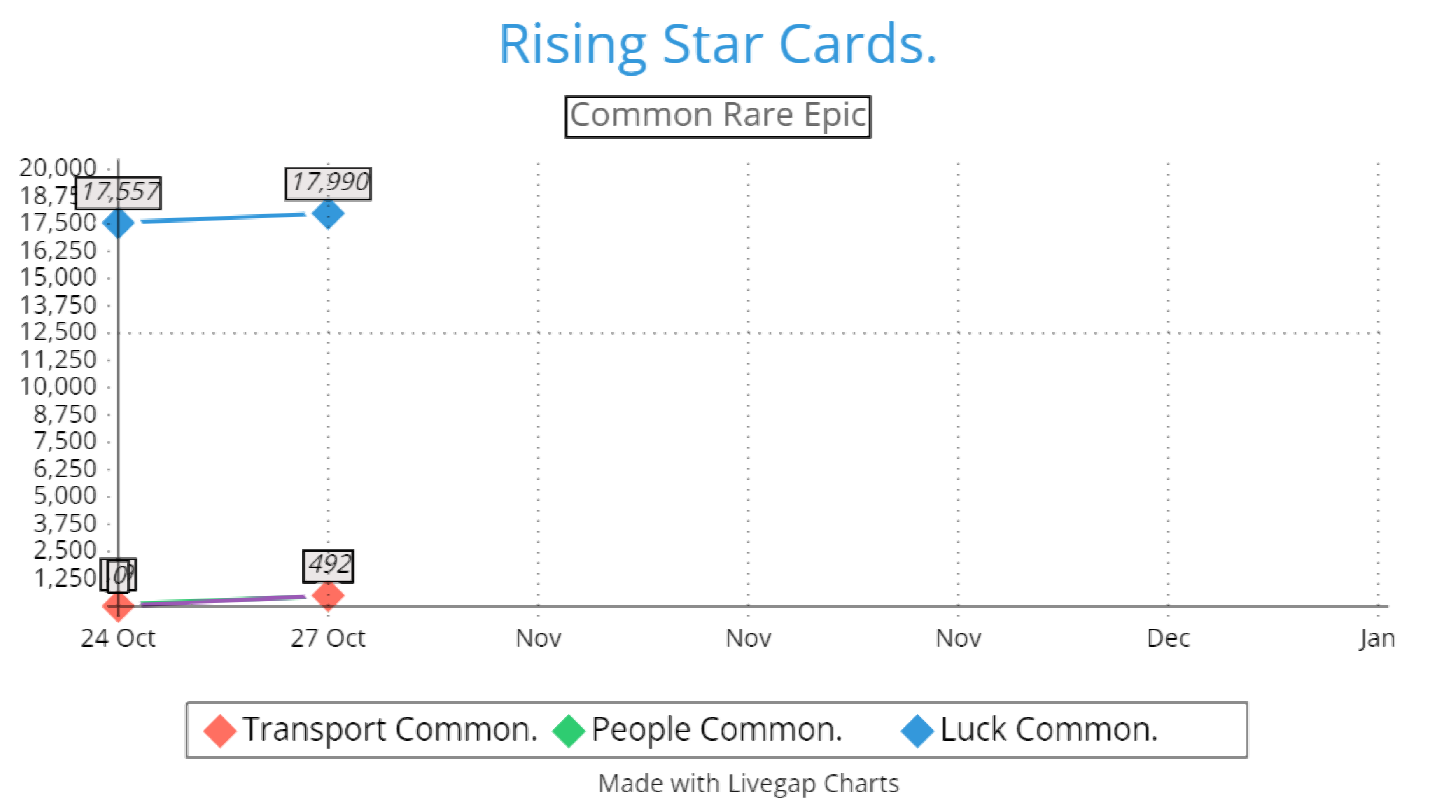This screenshot has height=808, width=1442.
Task: Click the Jan x-axis label
Action: [1377, 638]
